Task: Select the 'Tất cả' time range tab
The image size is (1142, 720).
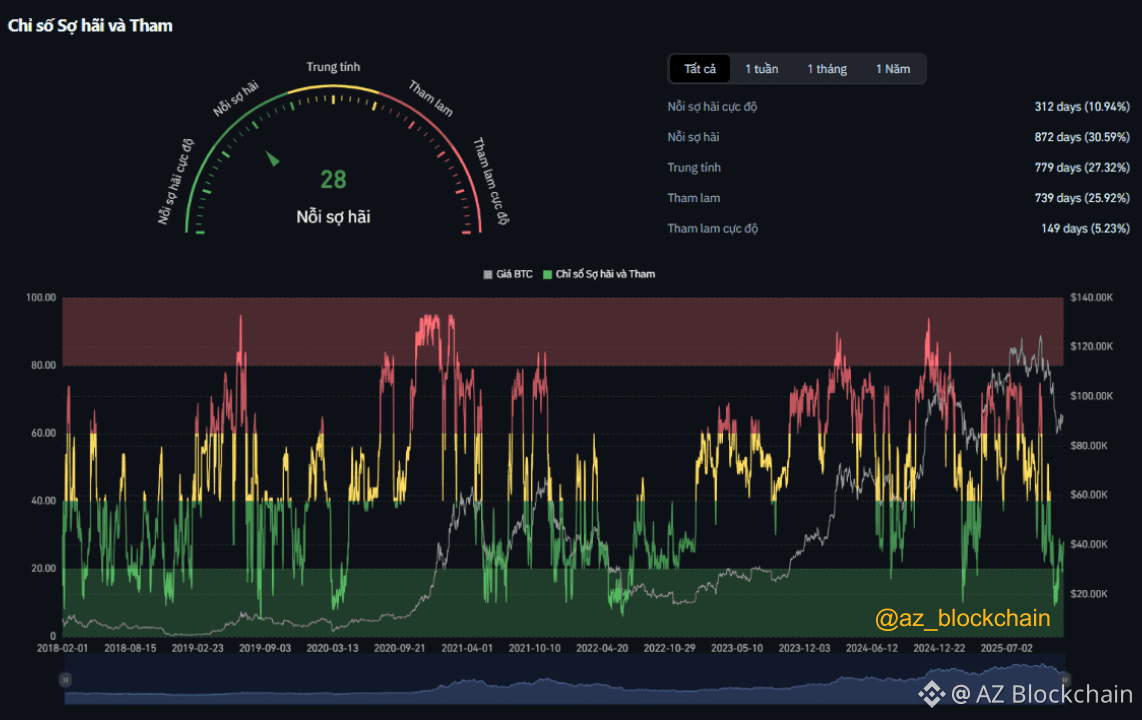Action: (700, 69)
